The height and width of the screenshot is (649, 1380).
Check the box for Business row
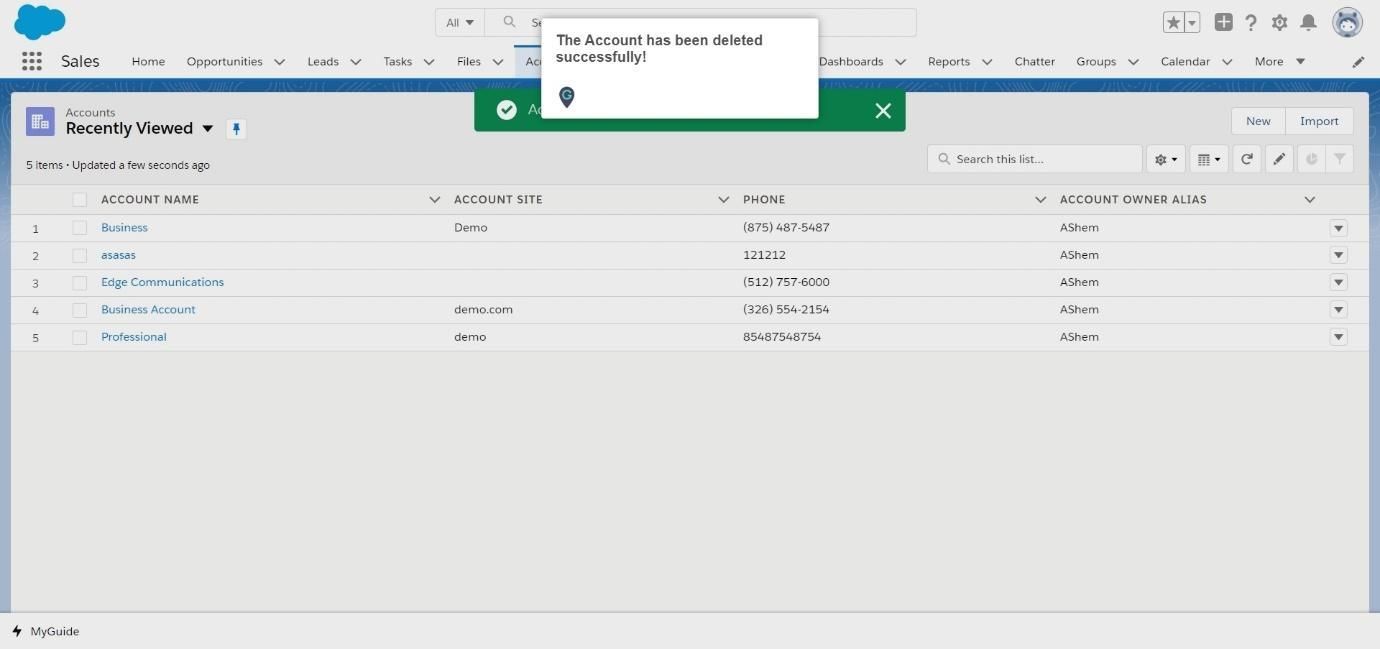coord(80,228)
